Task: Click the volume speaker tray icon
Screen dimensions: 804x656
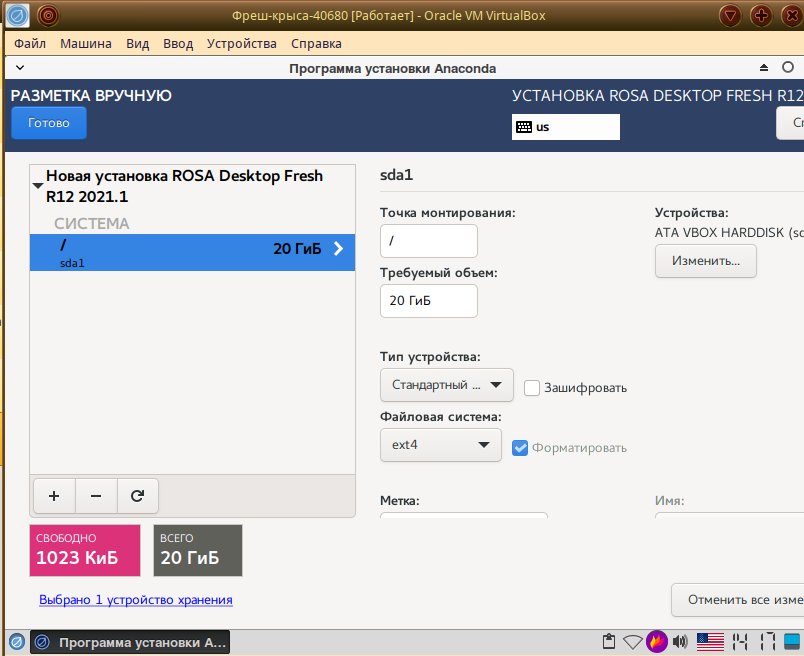Action: [x=680, y=641]
